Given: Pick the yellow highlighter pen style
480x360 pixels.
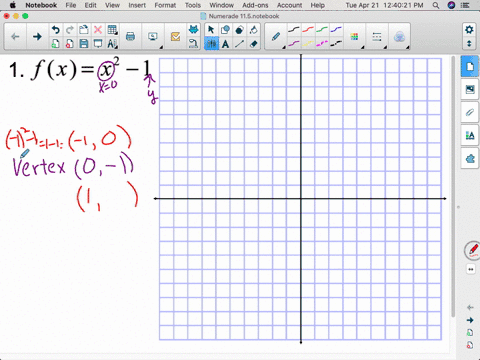Looking at the screenshot, I should (308, 44).
